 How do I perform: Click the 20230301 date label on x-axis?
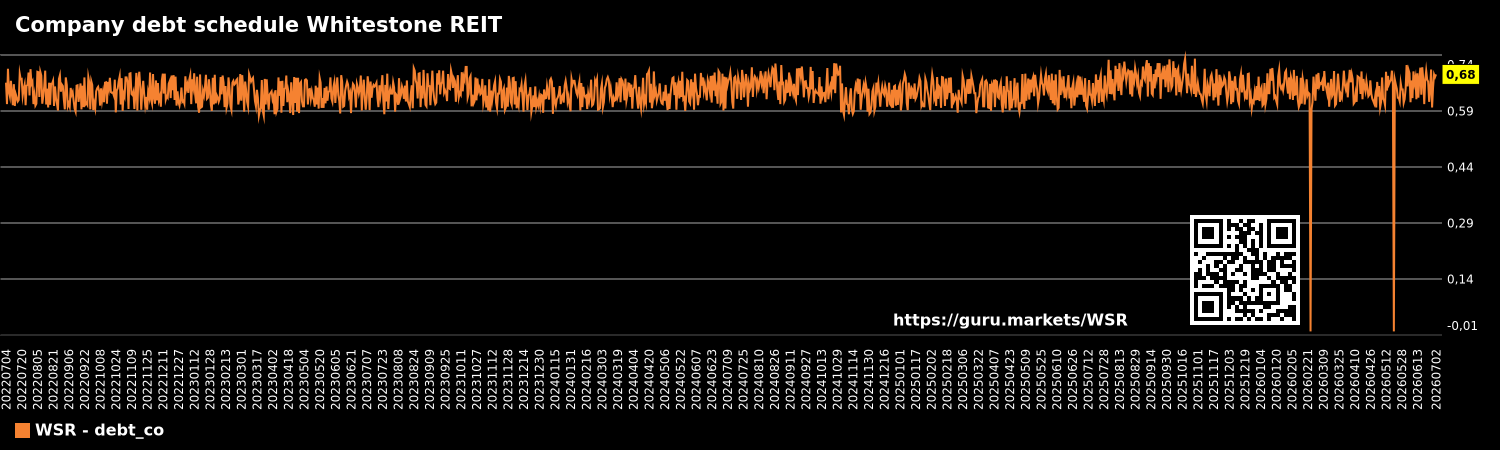(243, 379)
